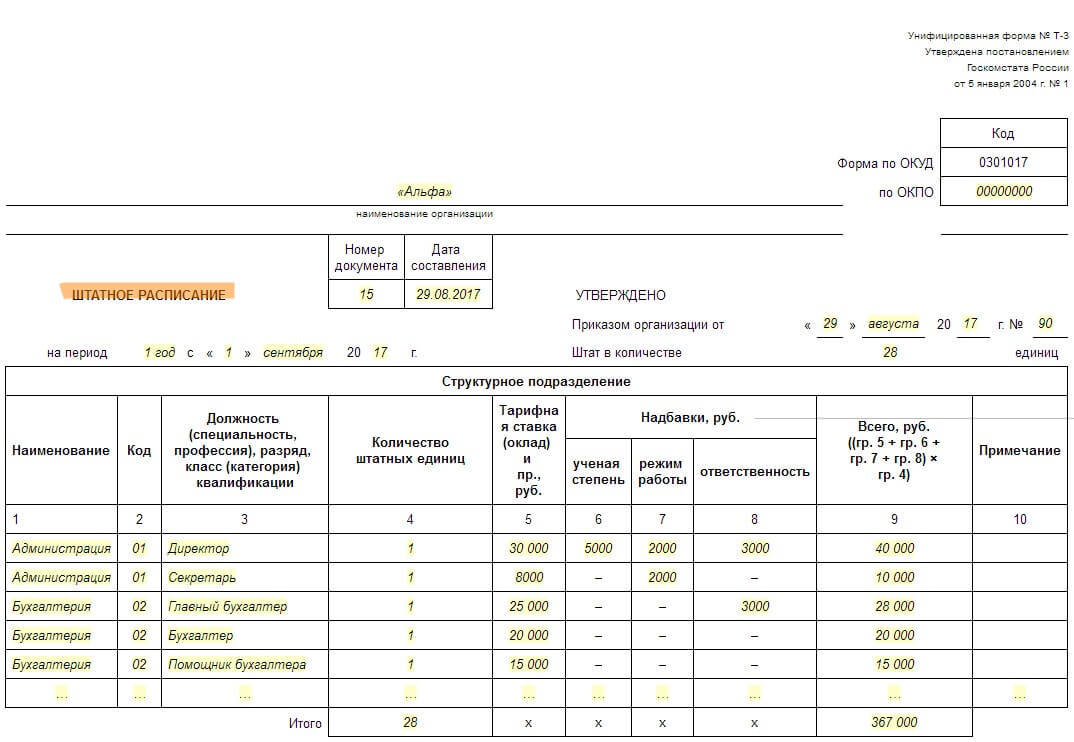Click the Secretary's total cell 10 000
1074x742 pixels.
point(894,577)
